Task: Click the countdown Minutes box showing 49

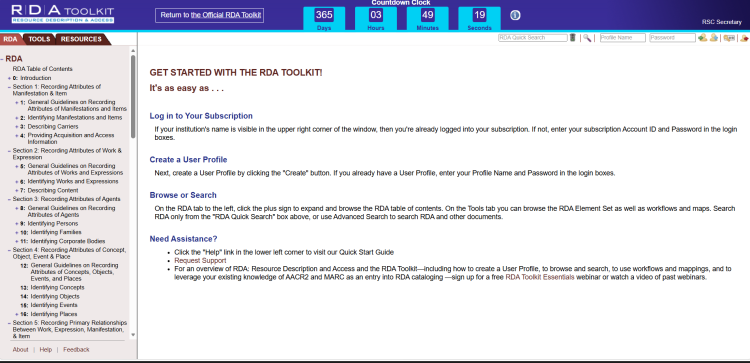Action: pos(428,19)
